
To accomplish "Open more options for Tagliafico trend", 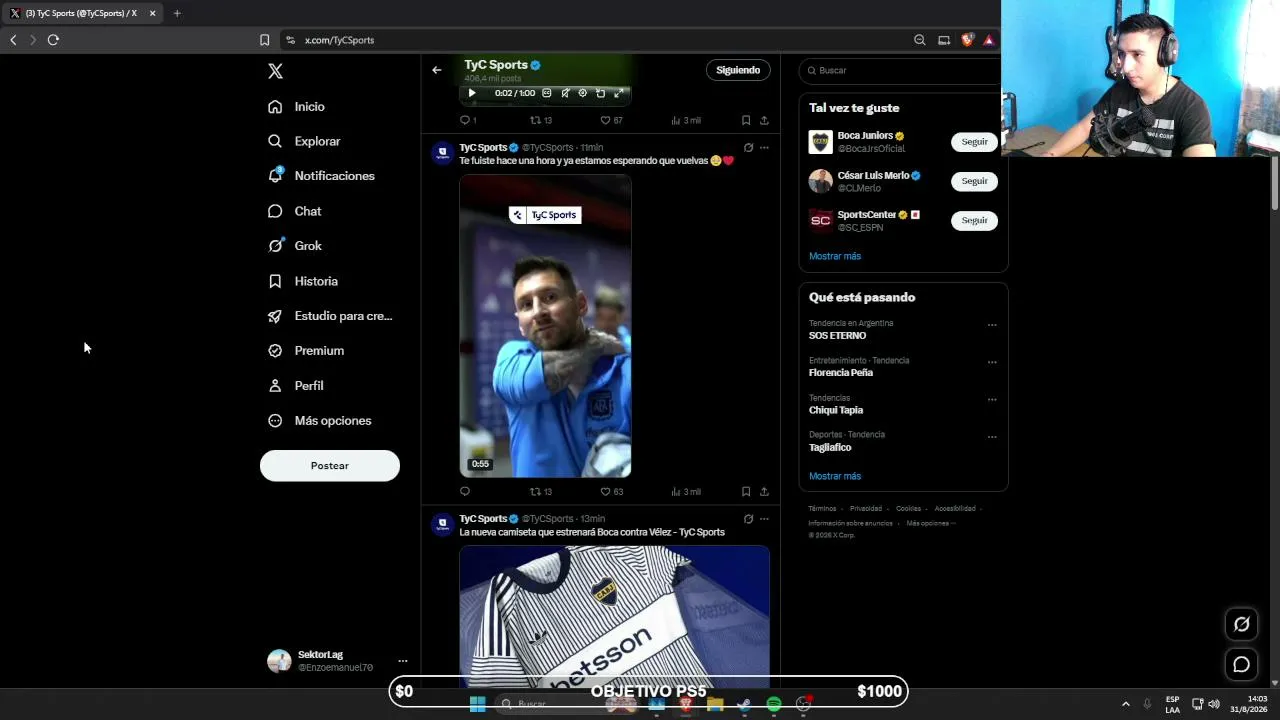I will pos(992,436).
